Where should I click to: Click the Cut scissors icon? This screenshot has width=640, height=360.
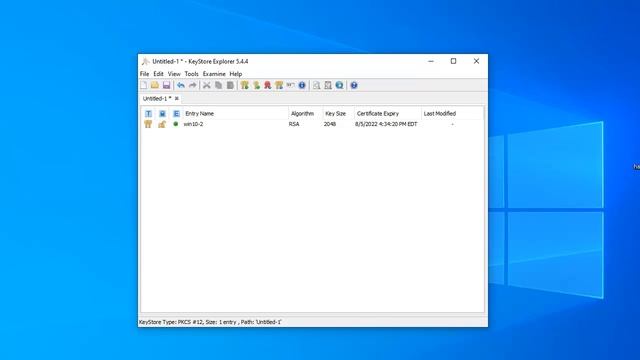(207, 85)
